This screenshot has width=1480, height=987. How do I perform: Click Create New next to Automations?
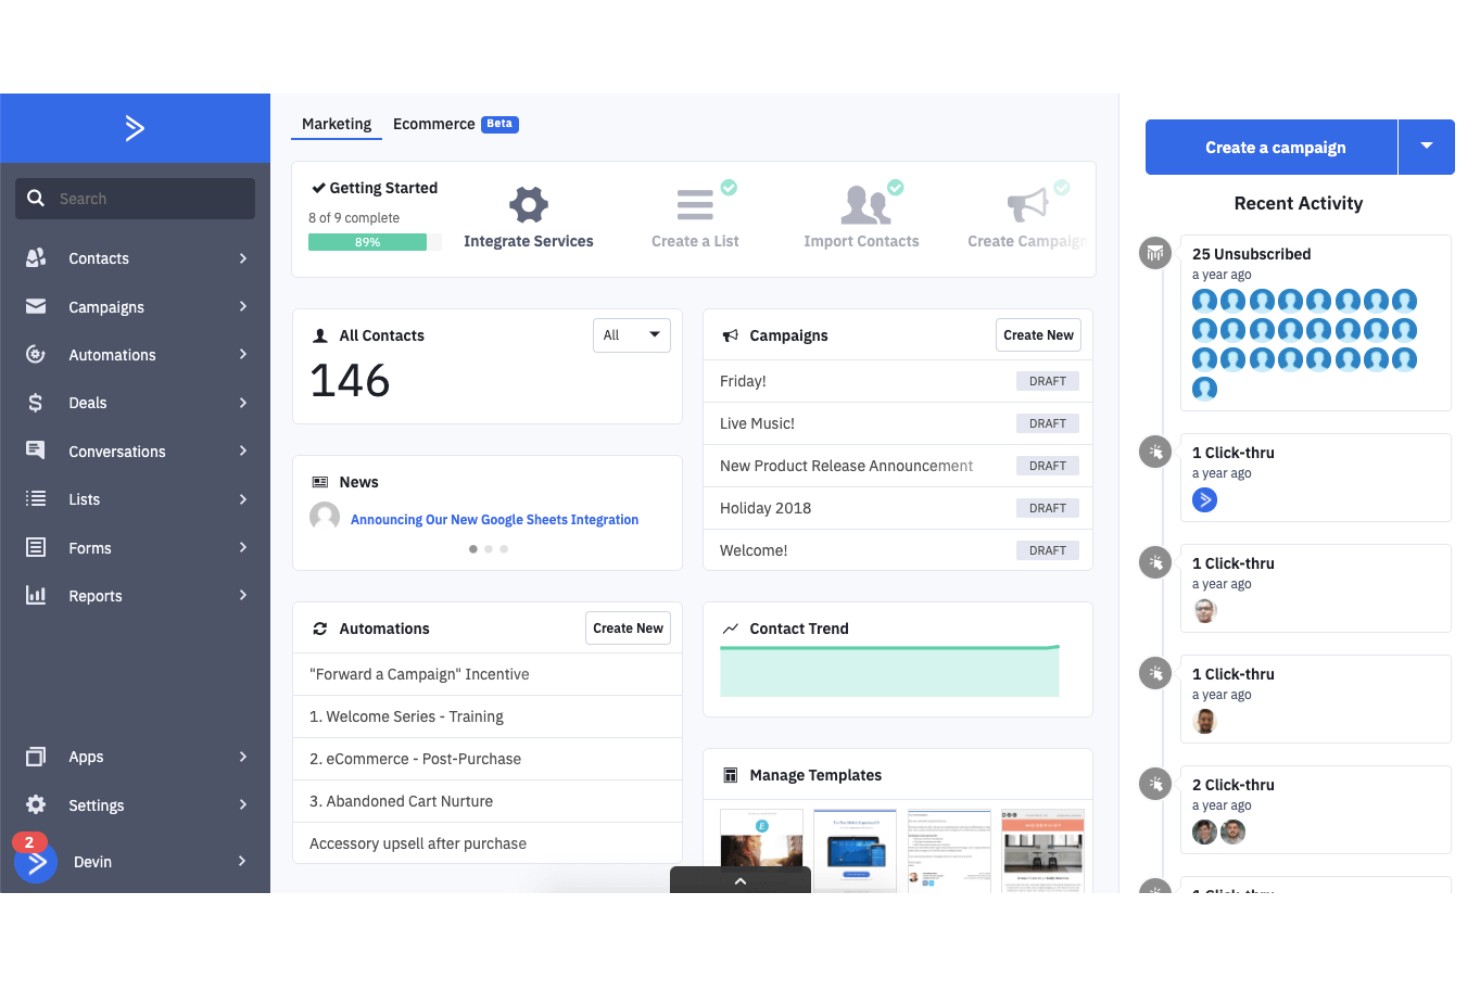pos(628,628)
